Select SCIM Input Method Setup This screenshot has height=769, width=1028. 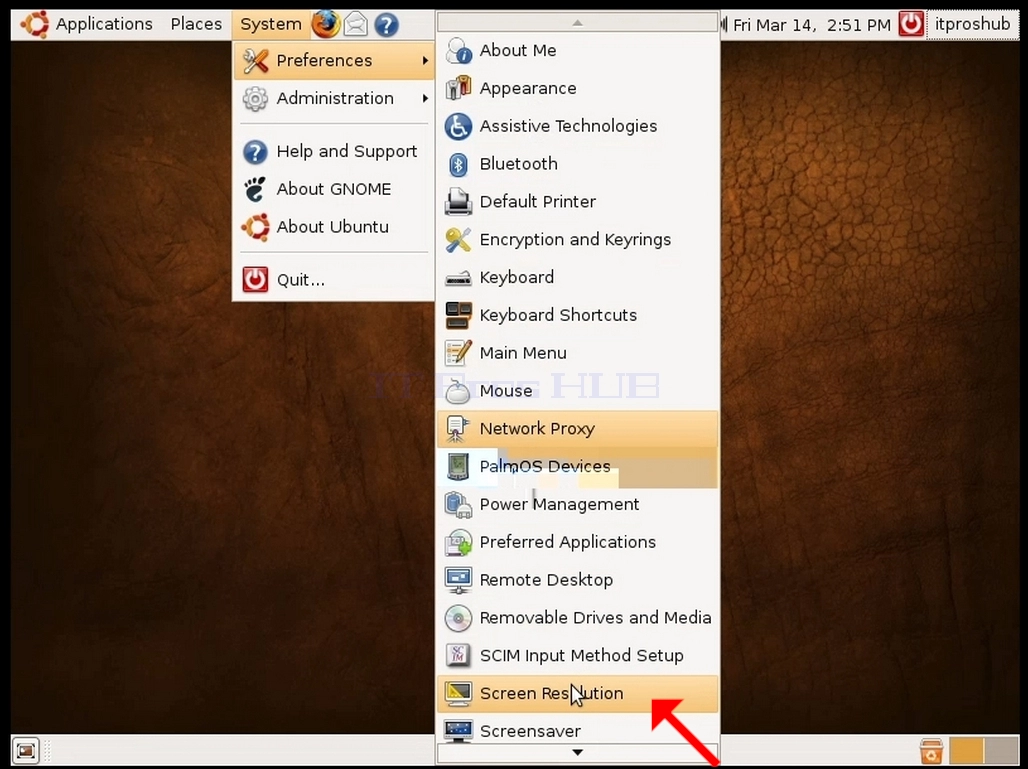click(578, 656)
